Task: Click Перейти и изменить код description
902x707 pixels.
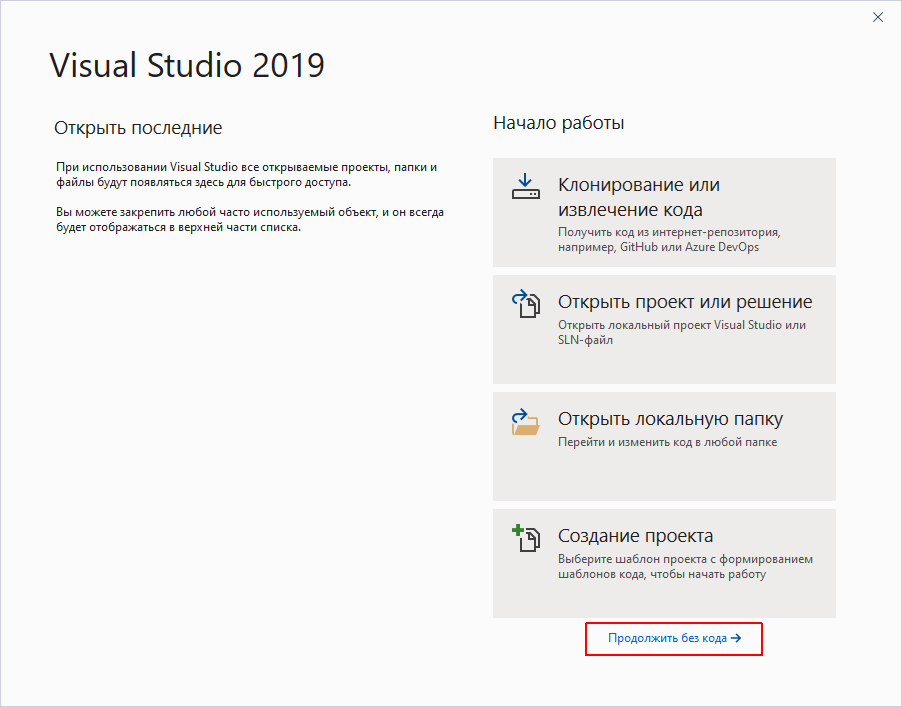Action: pos(667,442)
